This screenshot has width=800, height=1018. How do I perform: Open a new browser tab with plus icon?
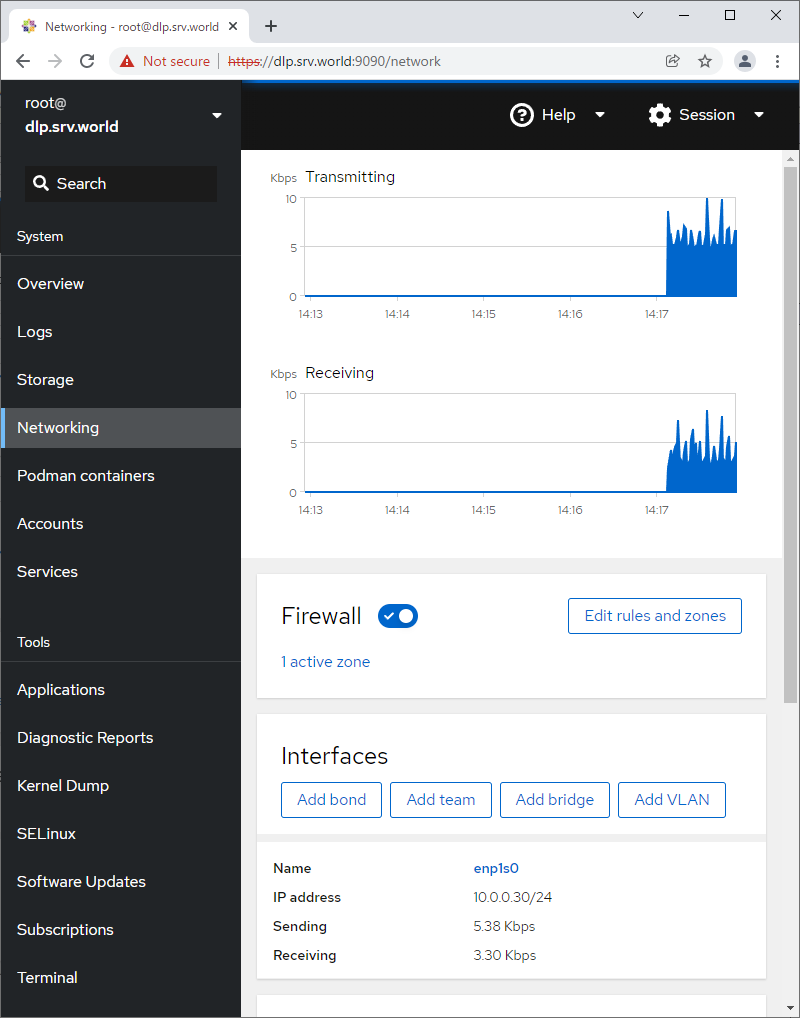[270, 27]
